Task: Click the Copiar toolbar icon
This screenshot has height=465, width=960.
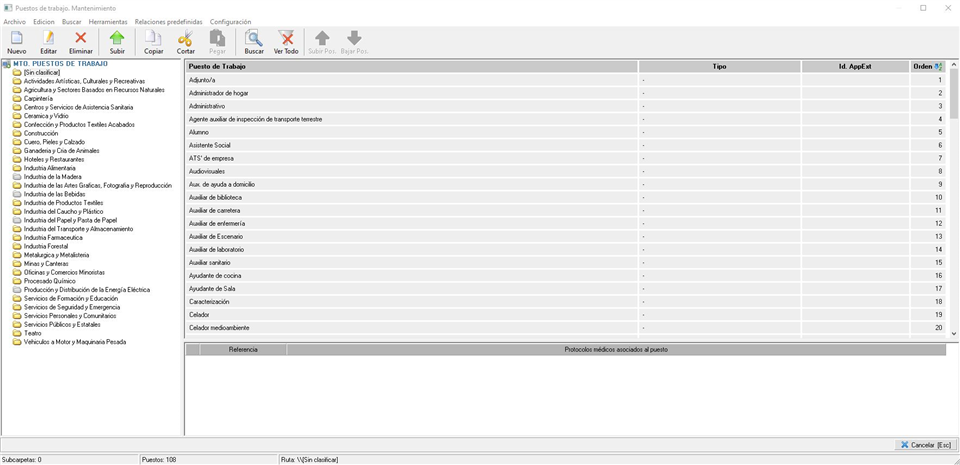Action: tap(154, 38)
